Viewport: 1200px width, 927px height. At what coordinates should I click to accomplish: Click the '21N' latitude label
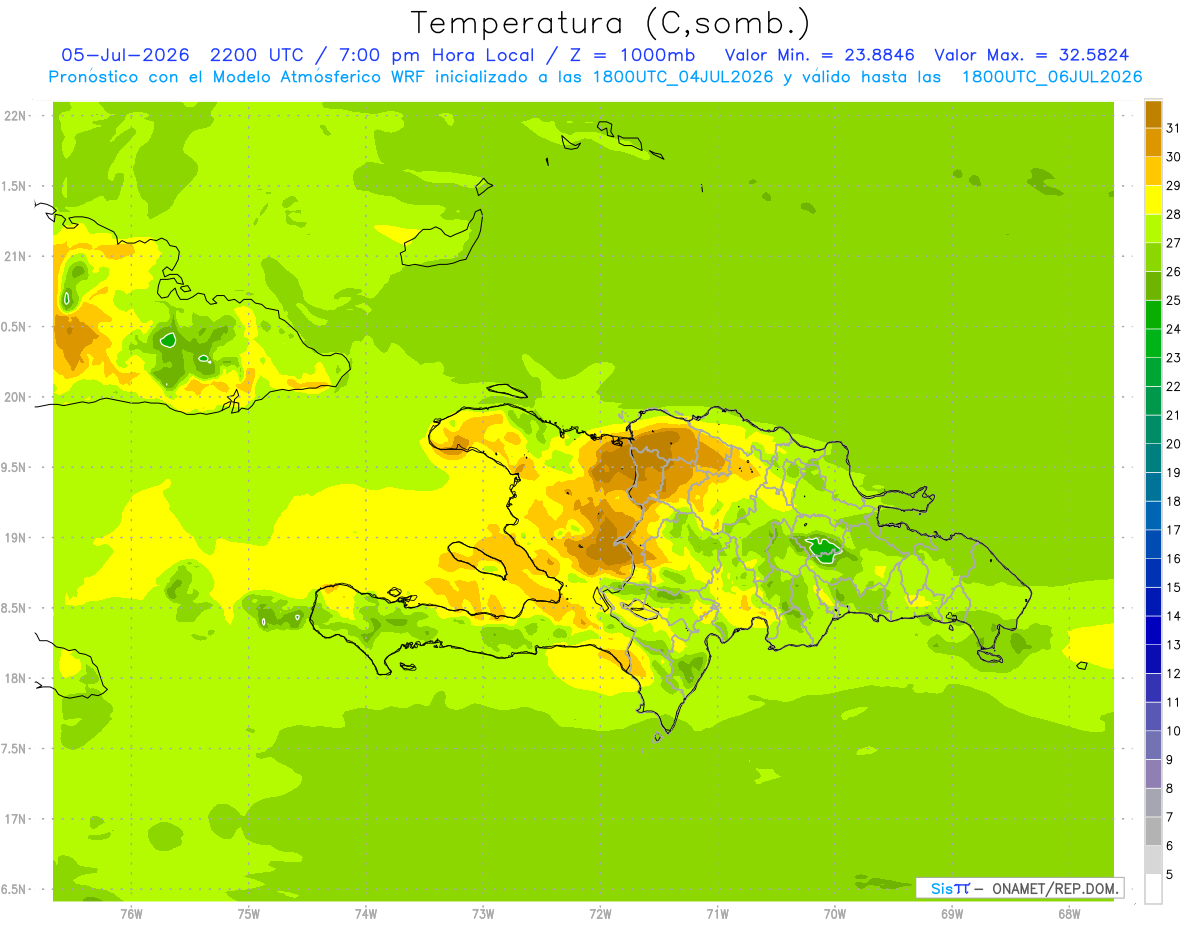[x=17, y=256]
